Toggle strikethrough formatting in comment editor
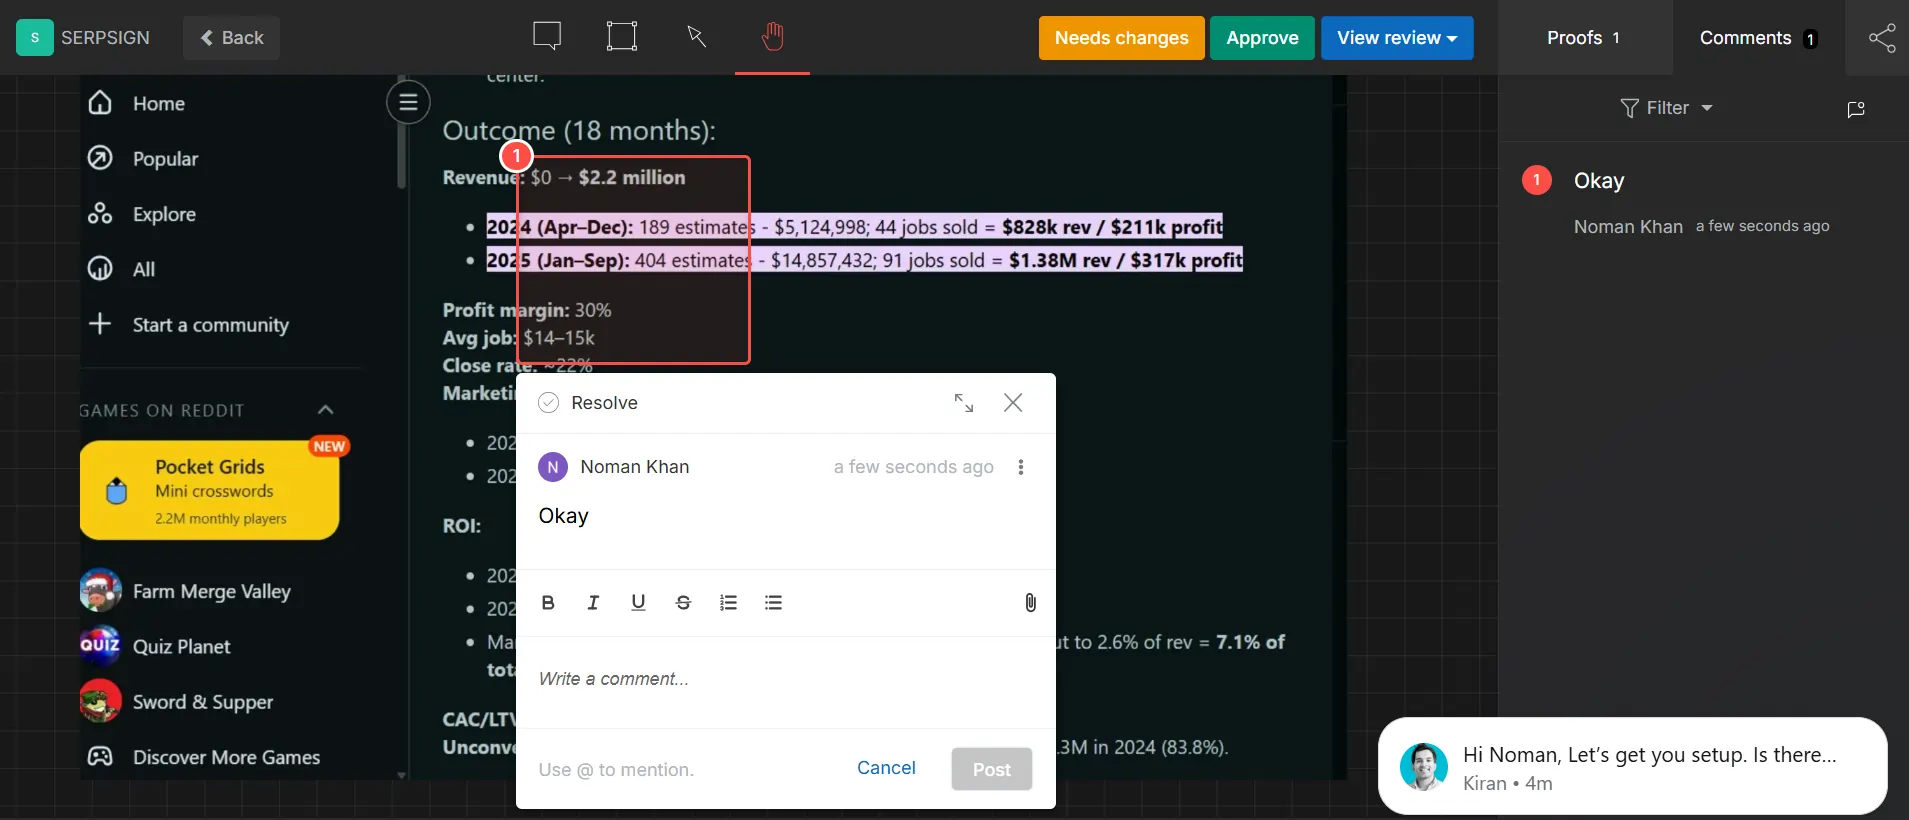This screenshot has height=820, width=1909. tap(683, 602)
